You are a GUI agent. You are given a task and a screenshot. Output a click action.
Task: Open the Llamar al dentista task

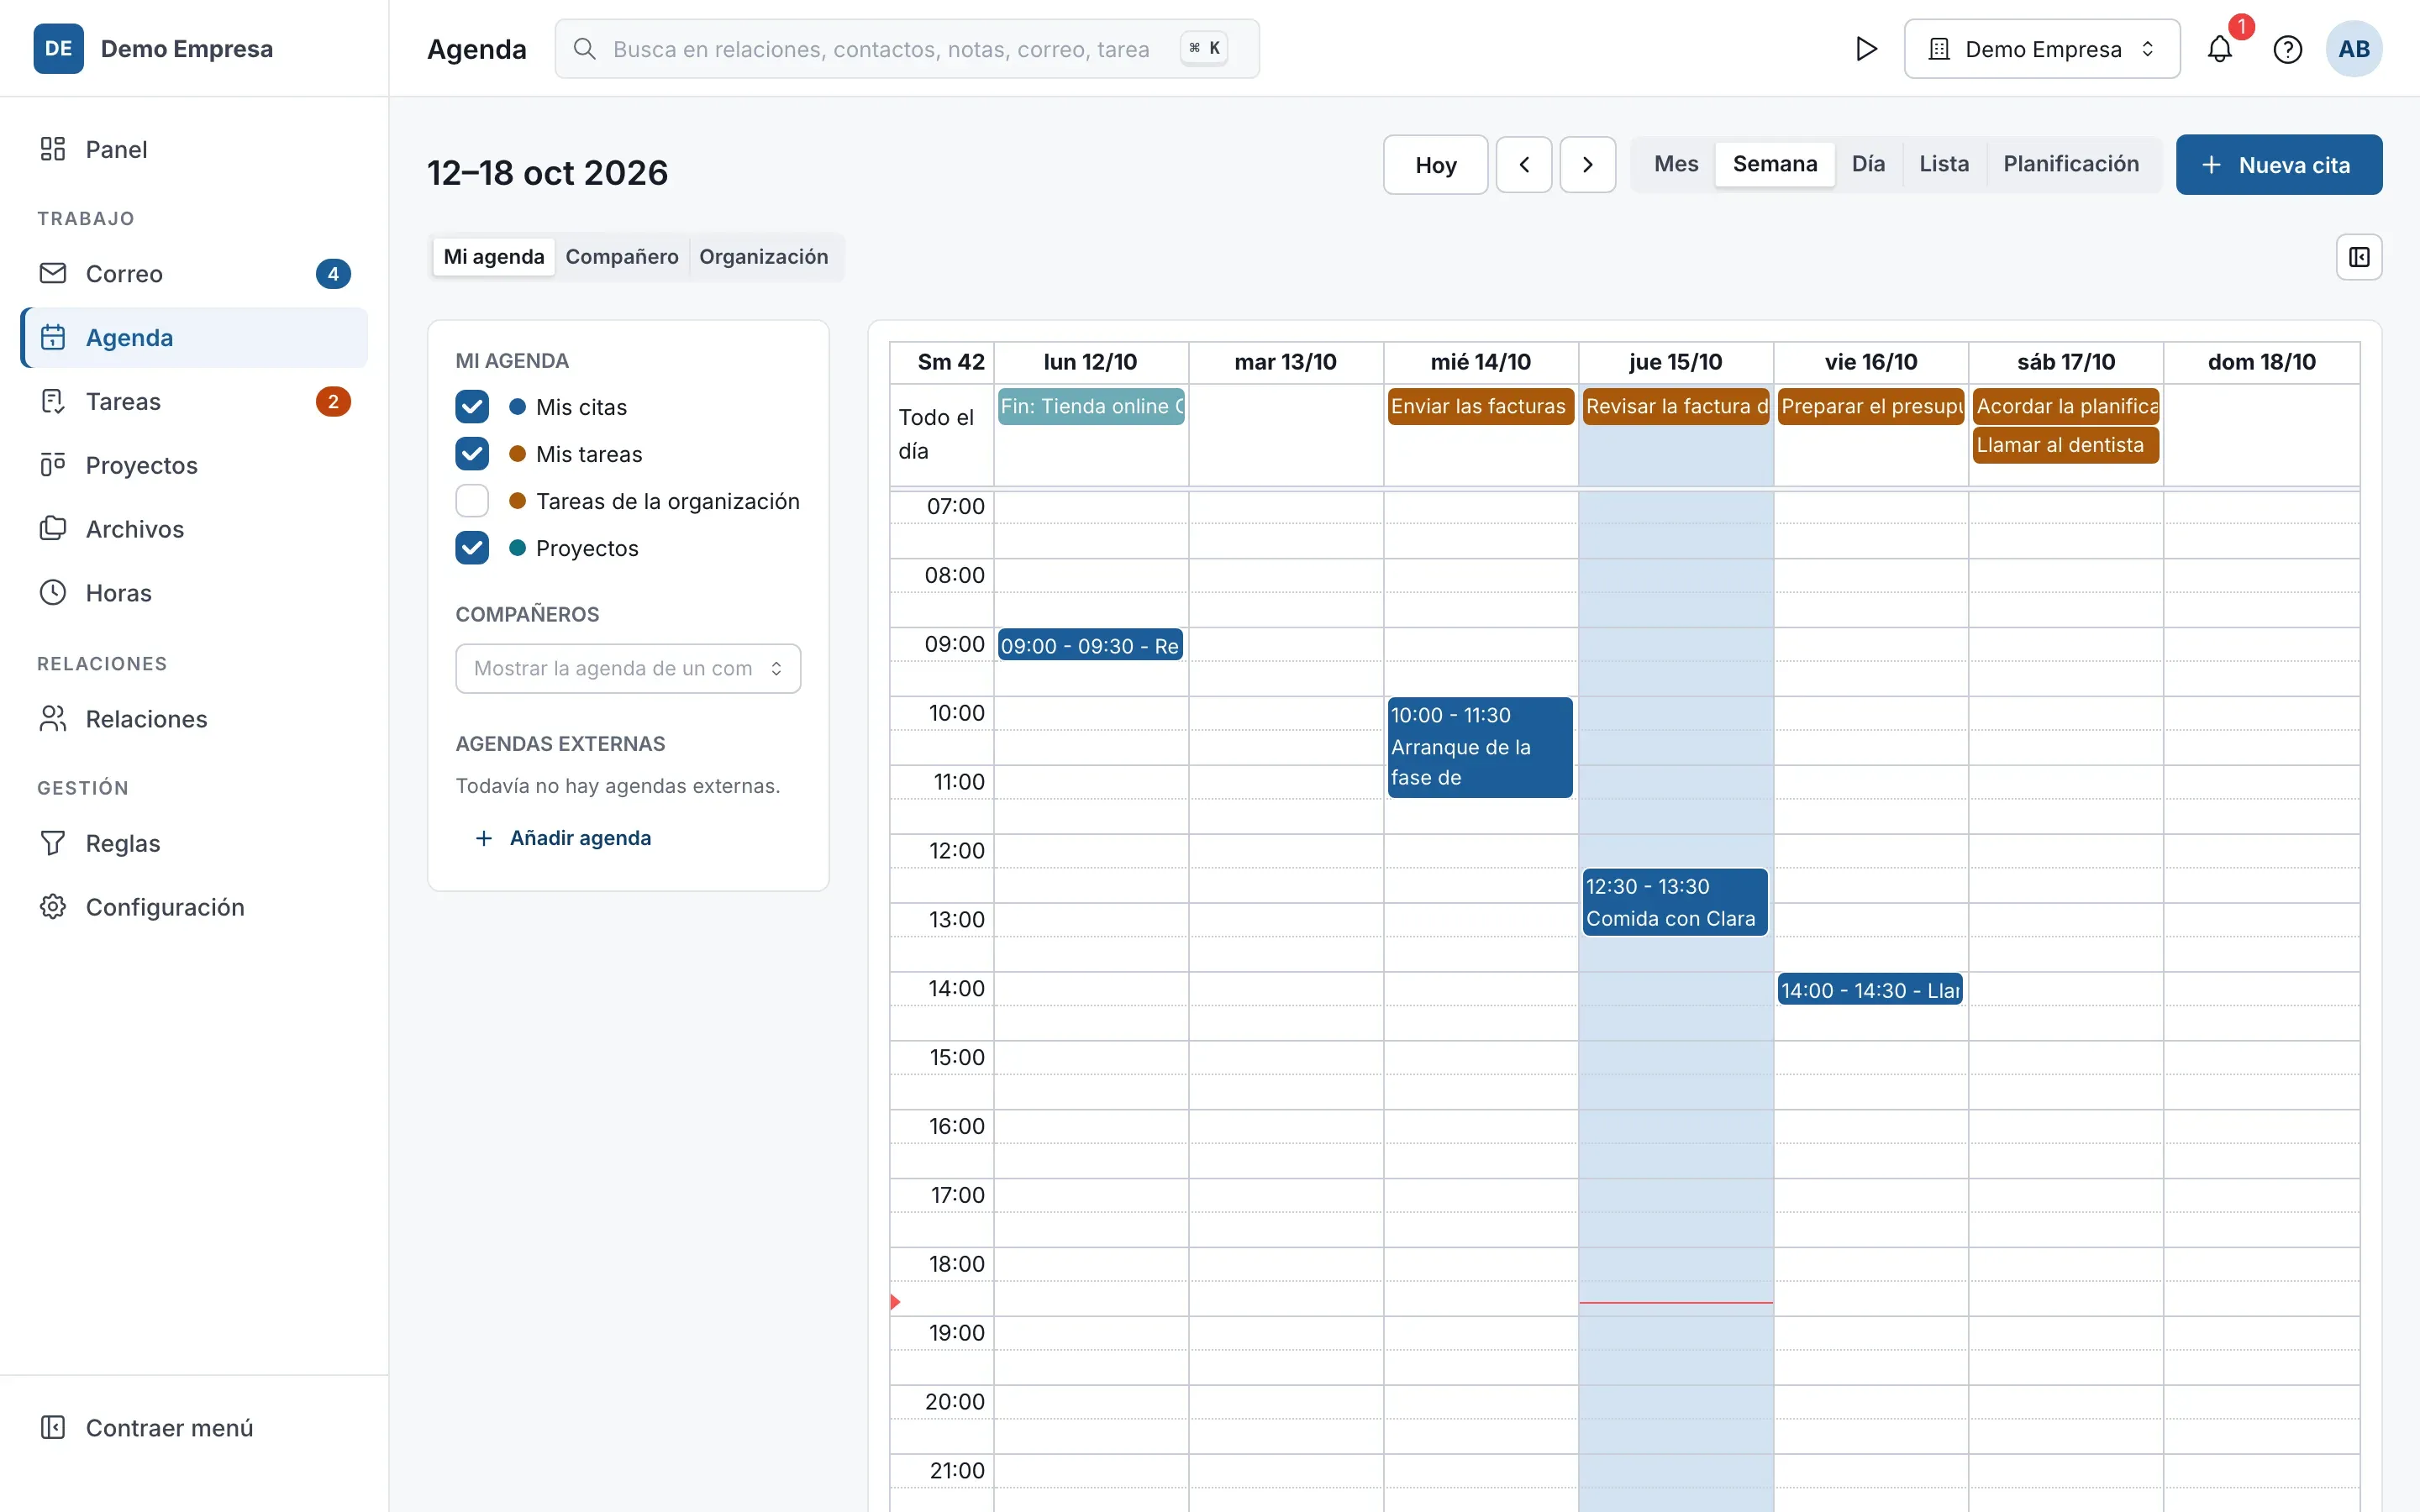pyautogui.click(x=2066, y=445)
